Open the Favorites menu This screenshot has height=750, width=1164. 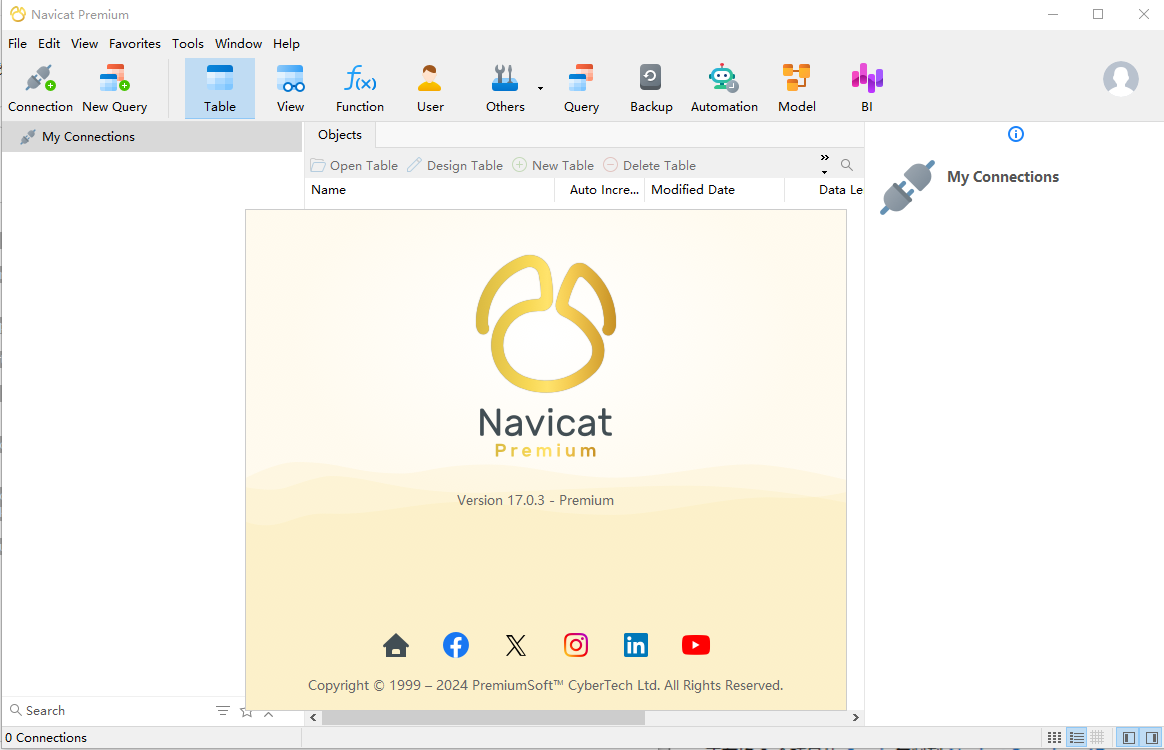click(x=134, y=43)
